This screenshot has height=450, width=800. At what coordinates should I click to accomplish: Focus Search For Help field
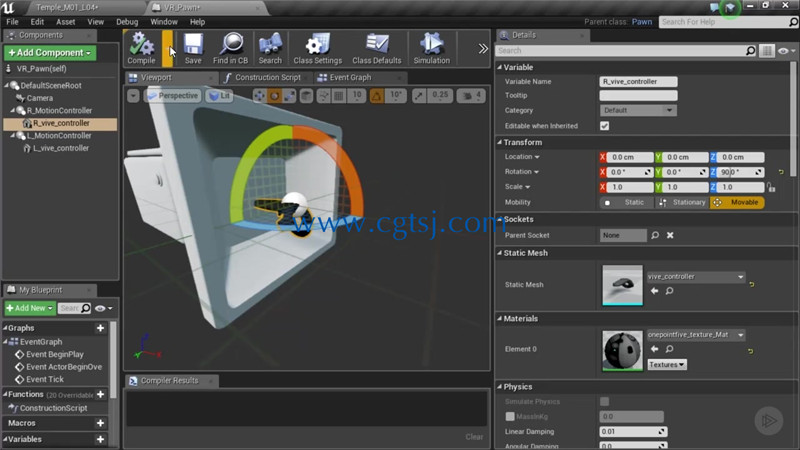[x=723, y=22]
